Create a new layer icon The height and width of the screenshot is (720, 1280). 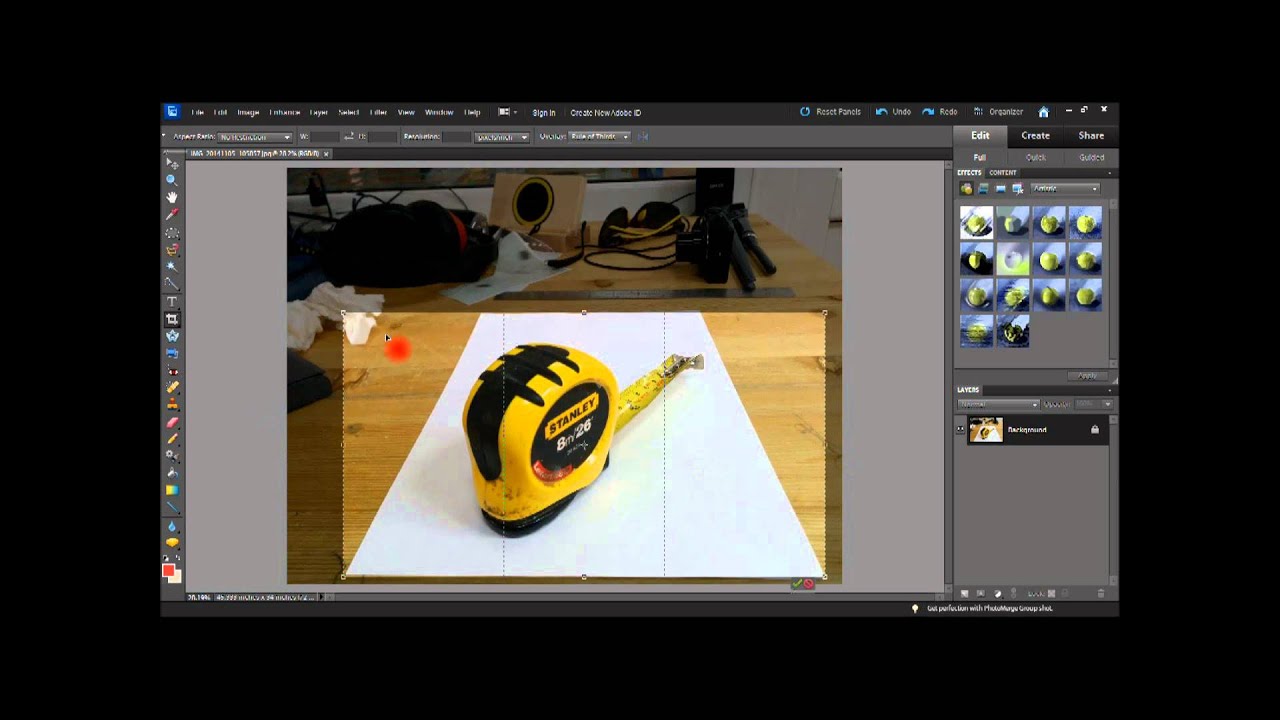point(963,593)
